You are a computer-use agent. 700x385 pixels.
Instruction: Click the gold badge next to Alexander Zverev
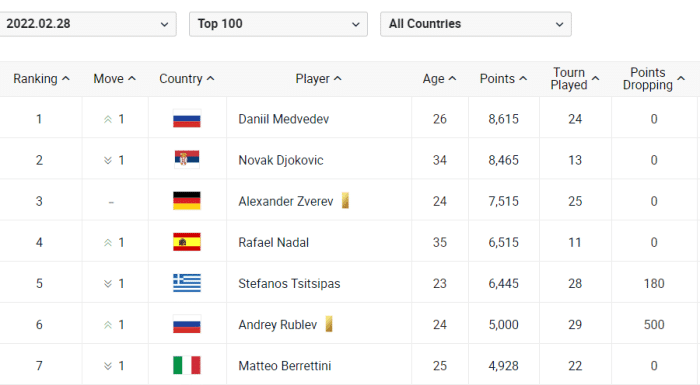[345, 201]
